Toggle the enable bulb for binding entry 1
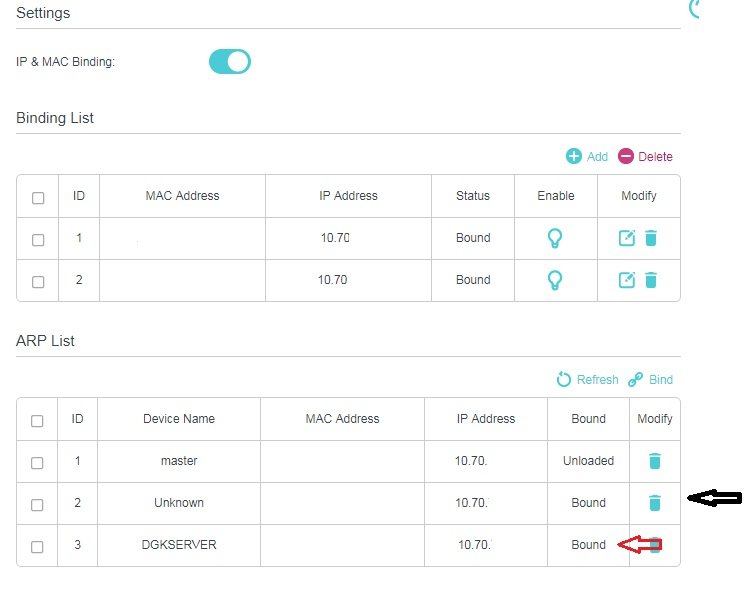 (x=555, y=238)
